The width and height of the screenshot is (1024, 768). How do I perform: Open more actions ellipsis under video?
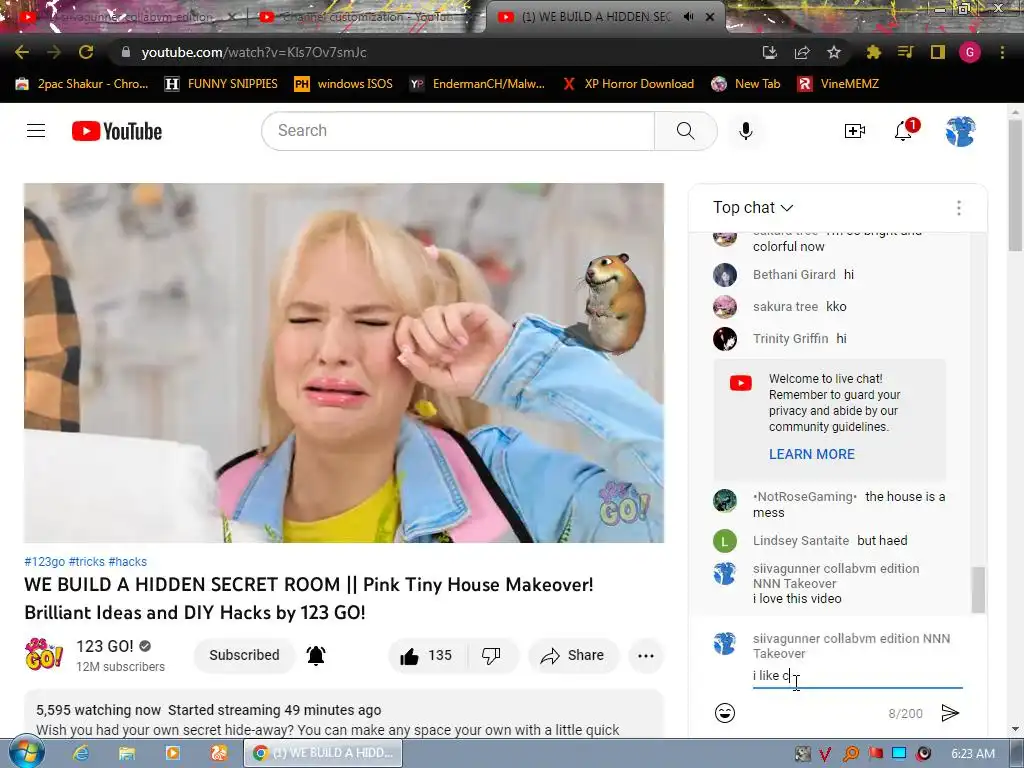pyautogui.click(x=646, y=656)
